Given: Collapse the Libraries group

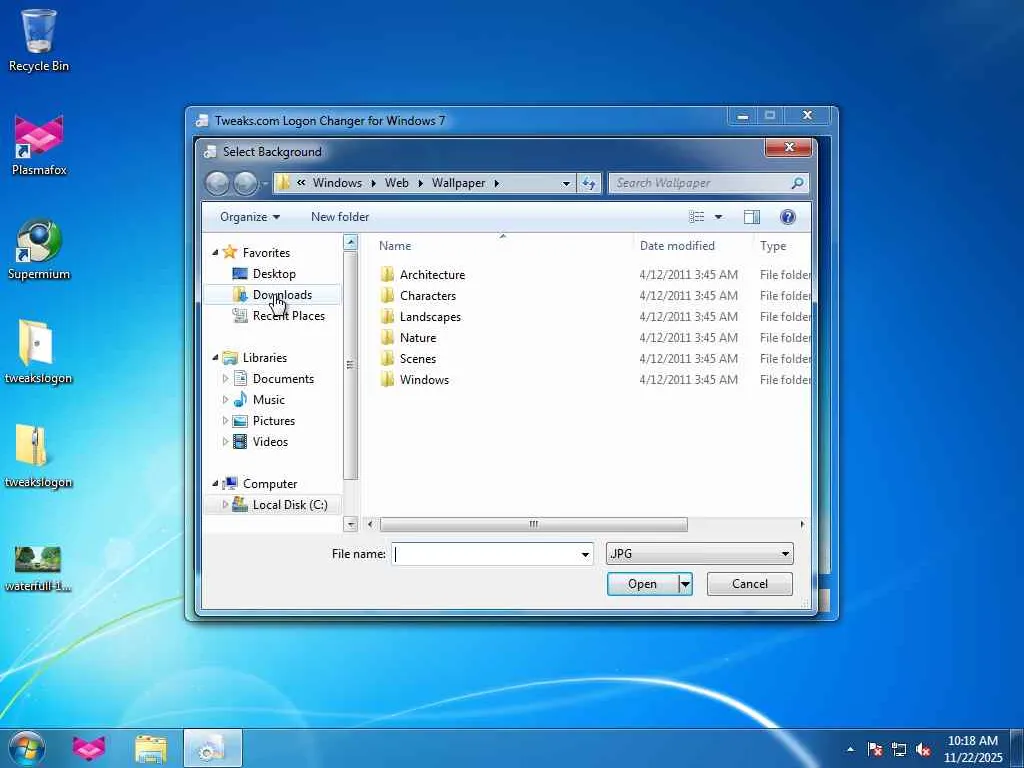Looking at the screenshot, I should point(215,358).
